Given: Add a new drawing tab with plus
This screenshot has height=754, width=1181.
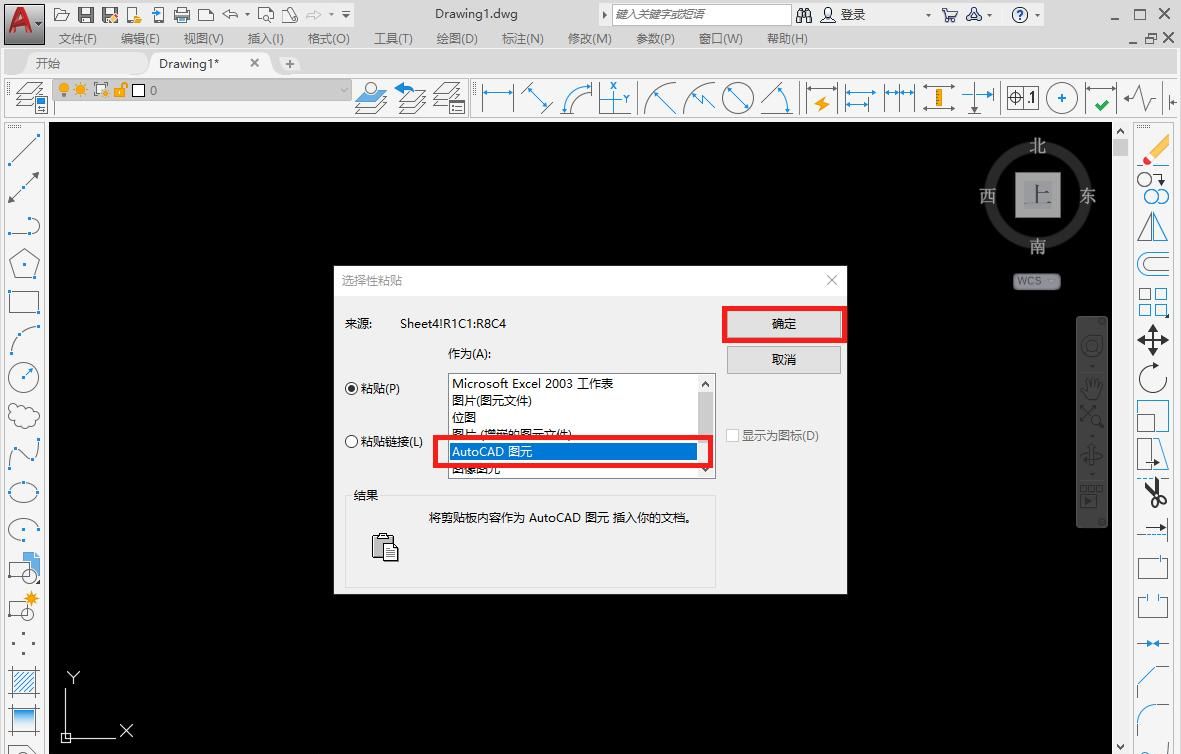Looking at the screenshot, I should tap(289, 64).
